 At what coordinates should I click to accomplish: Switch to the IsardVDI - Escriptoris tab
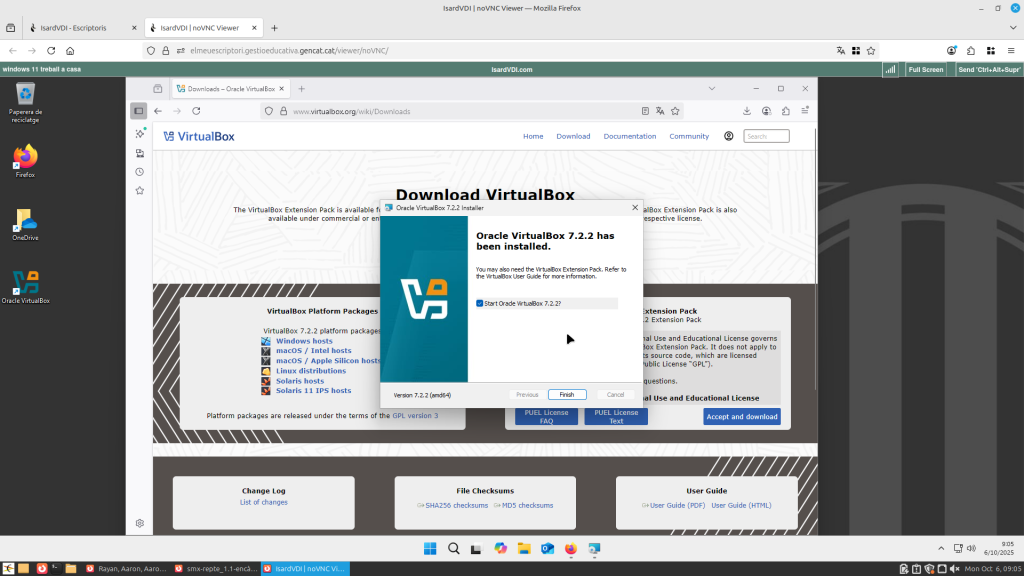(82, 28)
